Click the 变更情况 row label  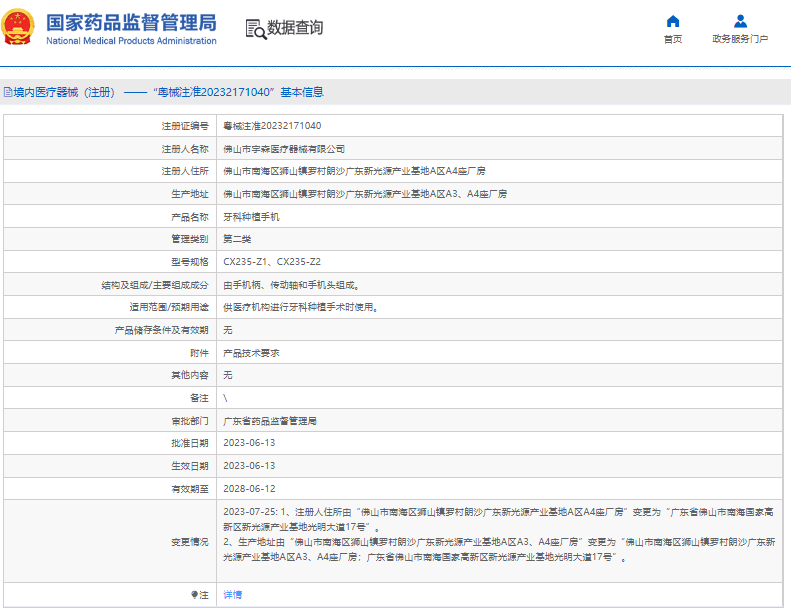pos(190,542)
